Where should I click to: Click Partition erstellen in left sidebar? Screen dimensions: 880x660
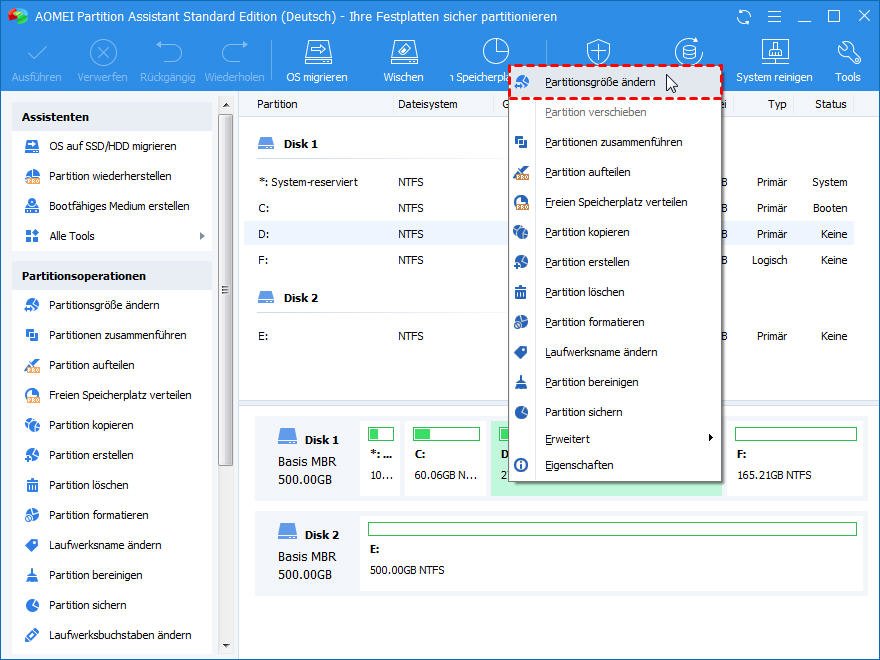pyautogui.click(x=112, y=455)
